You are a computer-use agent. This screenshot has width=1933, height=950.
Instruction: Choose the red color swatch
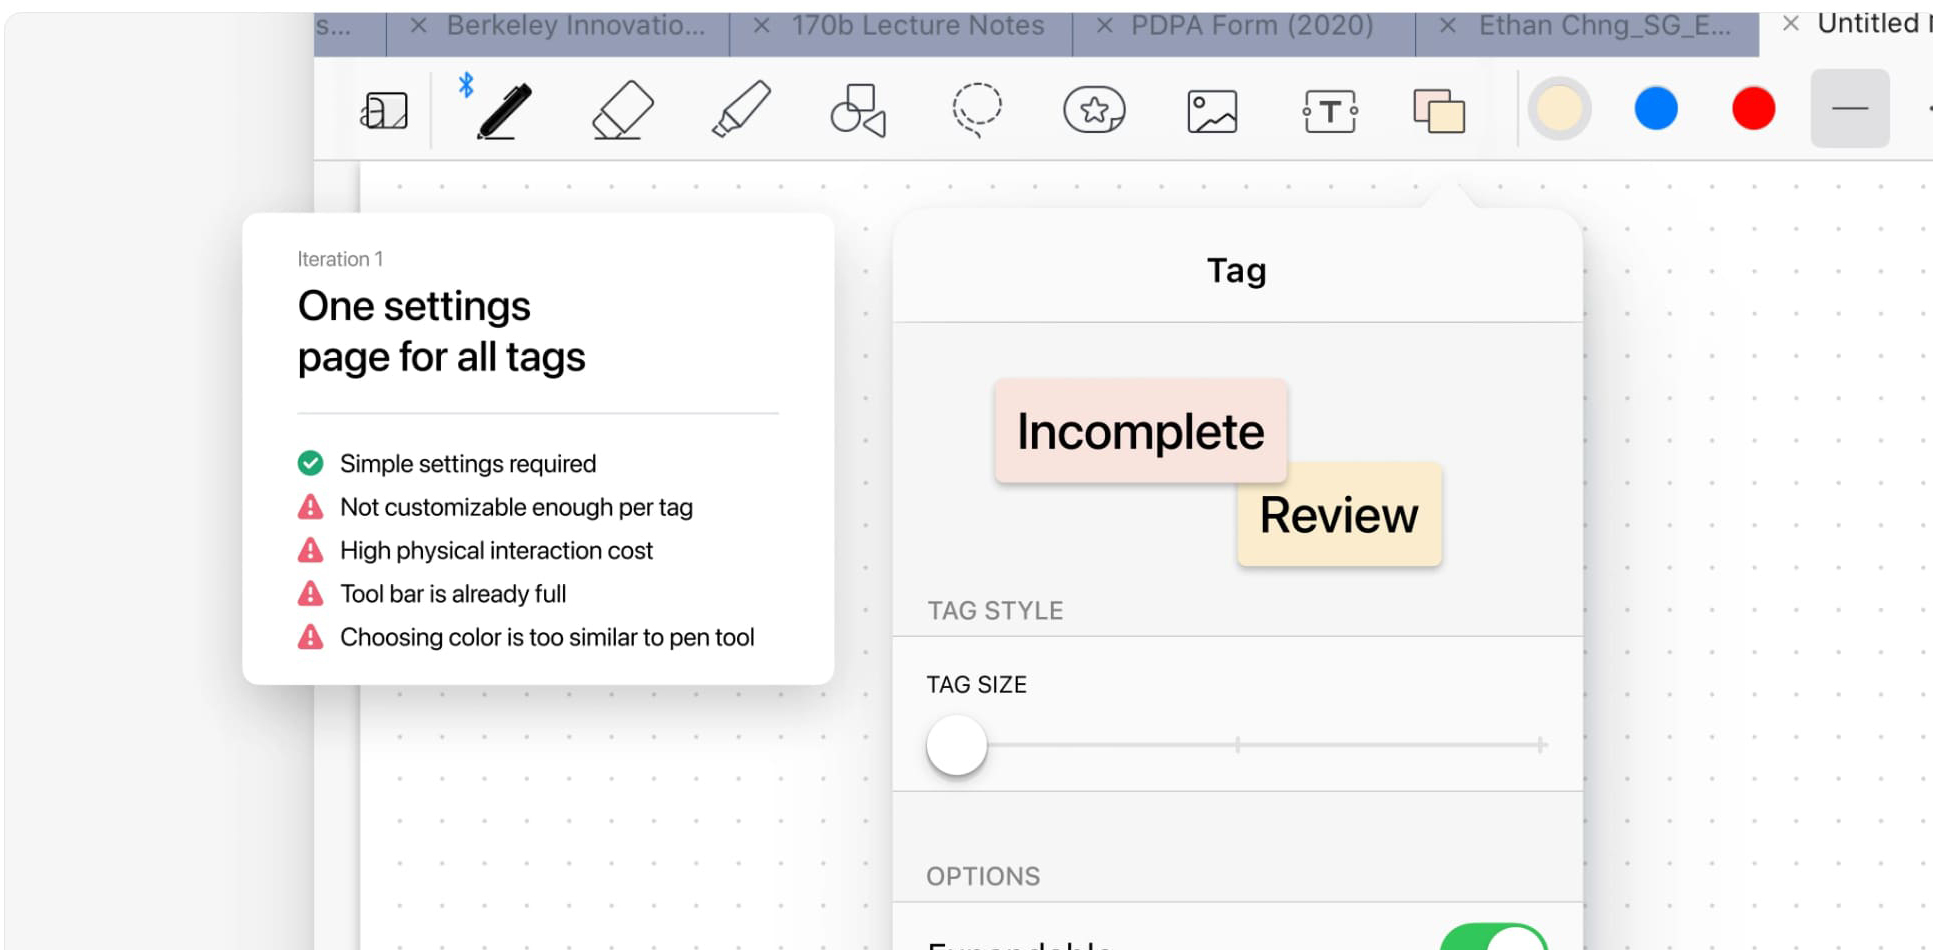click(x=1753, y=109)
